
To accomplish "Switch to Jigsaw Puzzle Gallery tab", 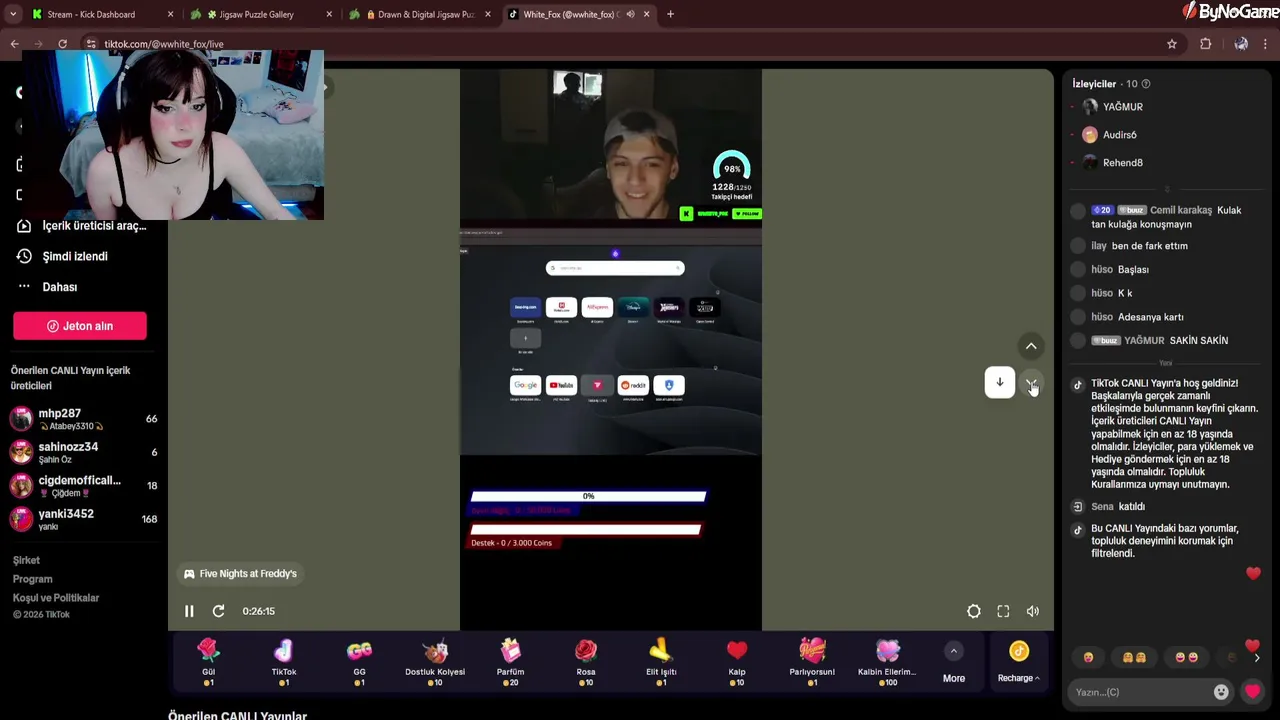I will (260, 14).
